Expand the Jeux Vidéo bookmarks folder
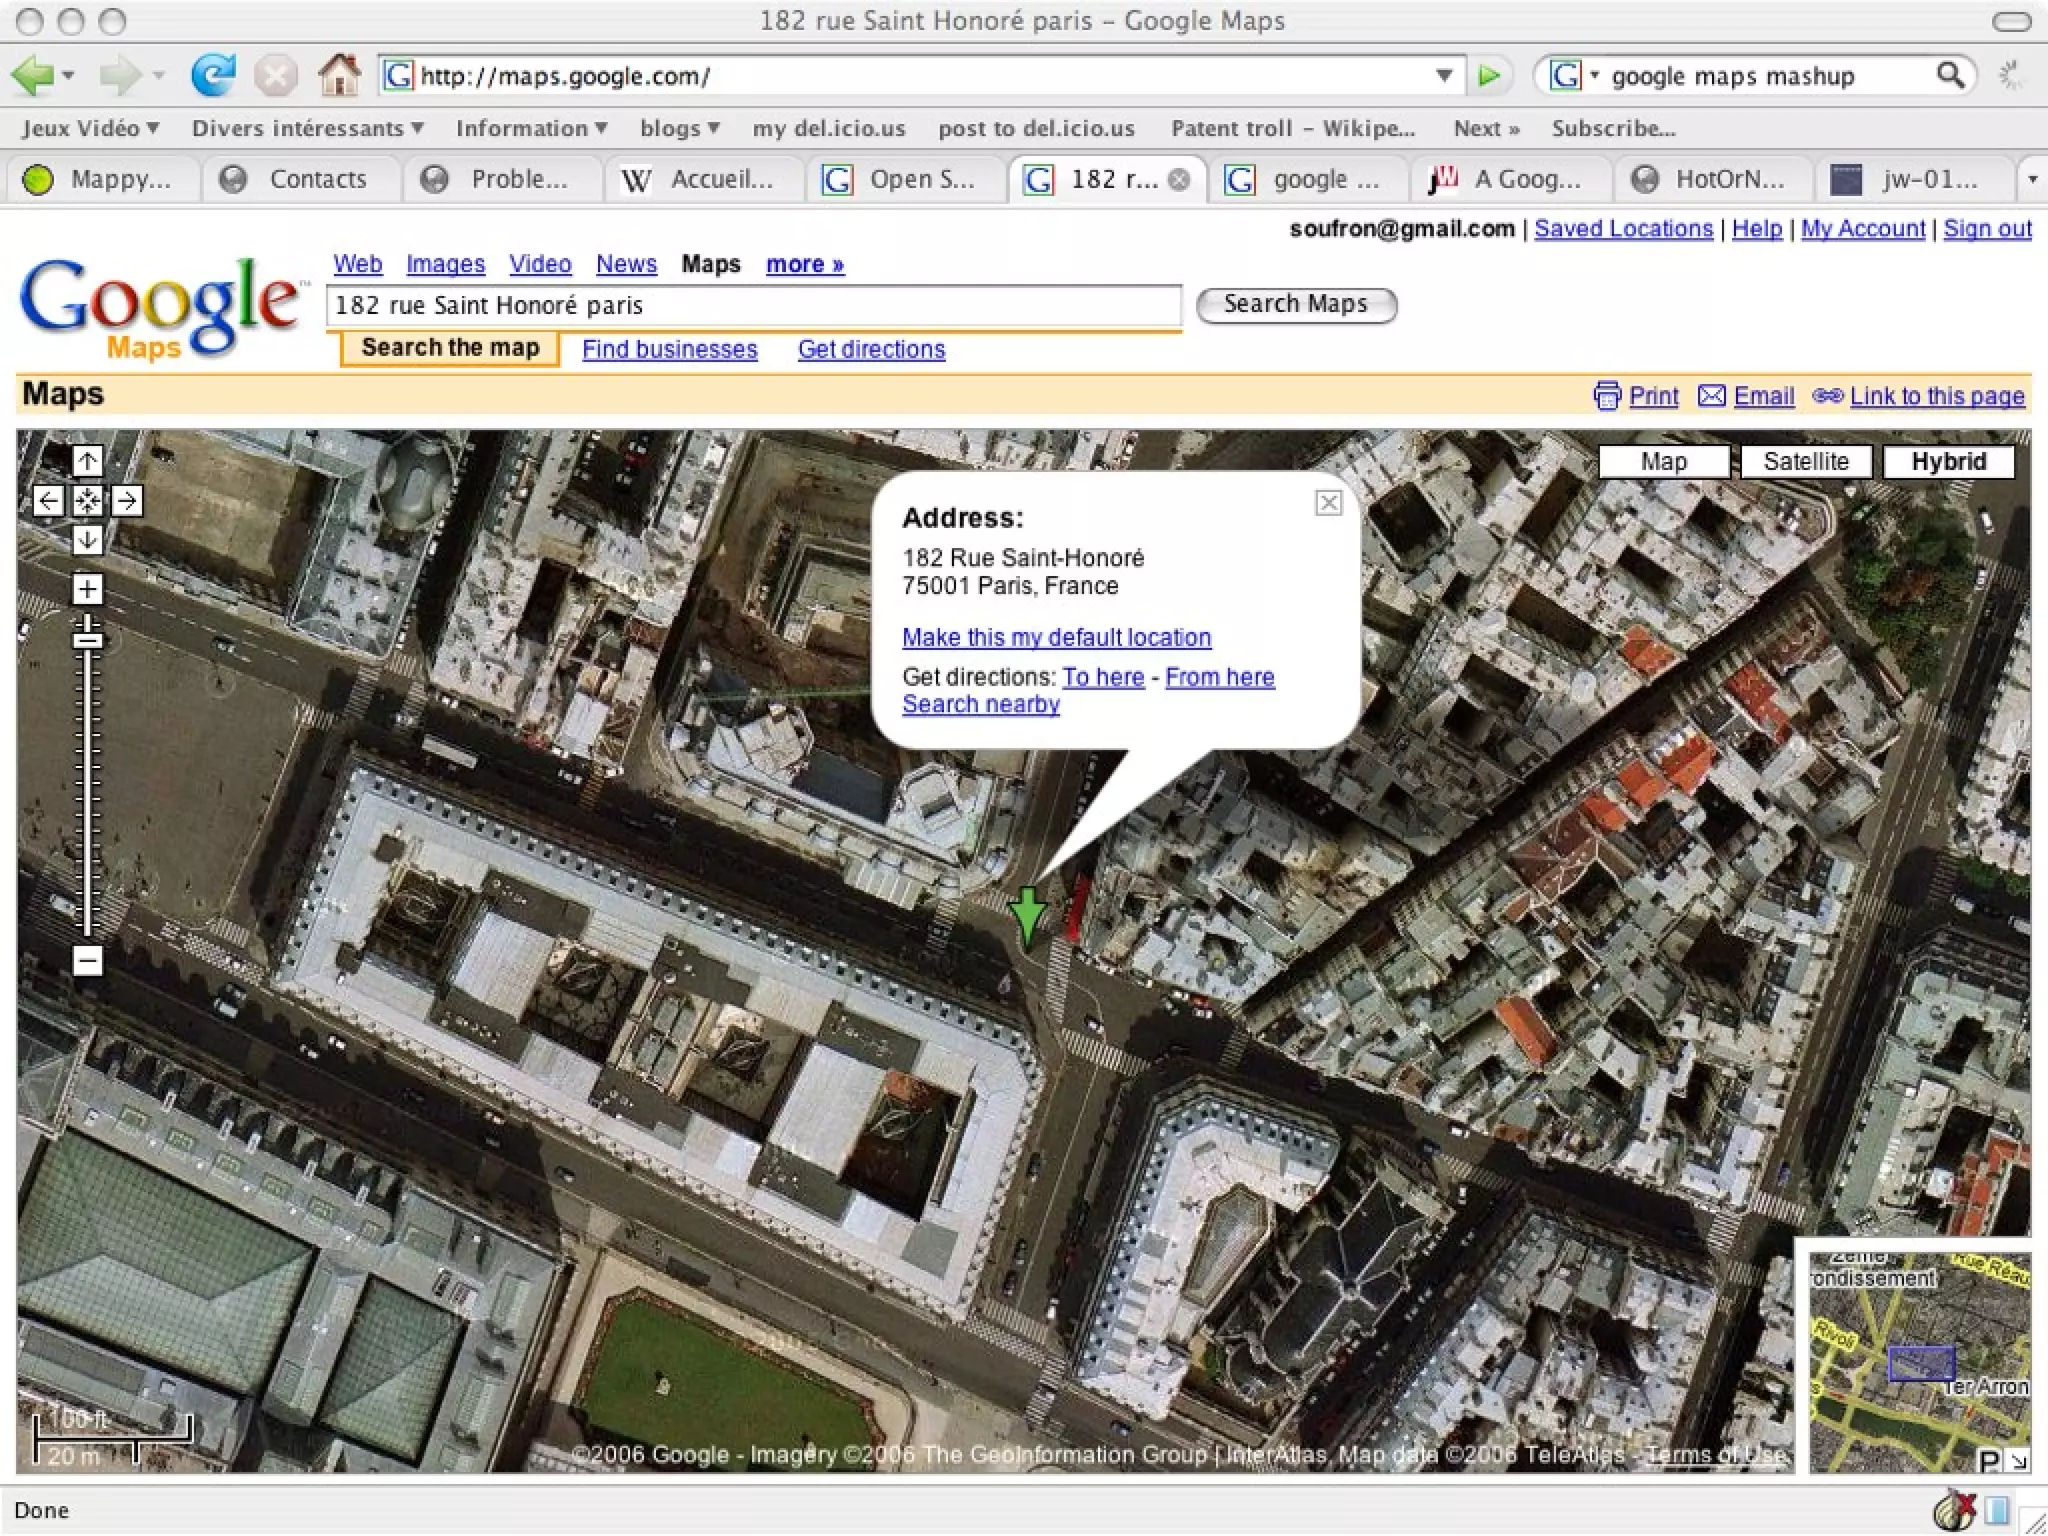 pyautogui.click(x=90, y=128)
